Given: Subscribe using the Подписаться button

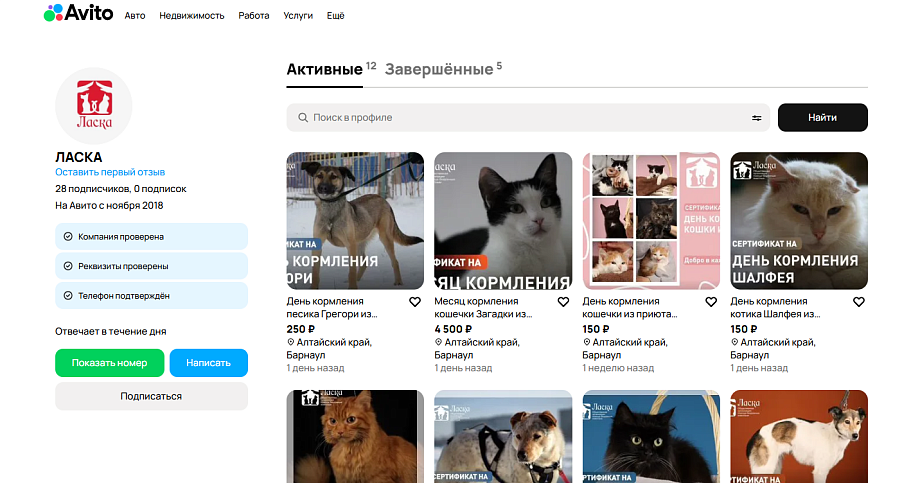Looking at the screenshot, I should point(151,396).
